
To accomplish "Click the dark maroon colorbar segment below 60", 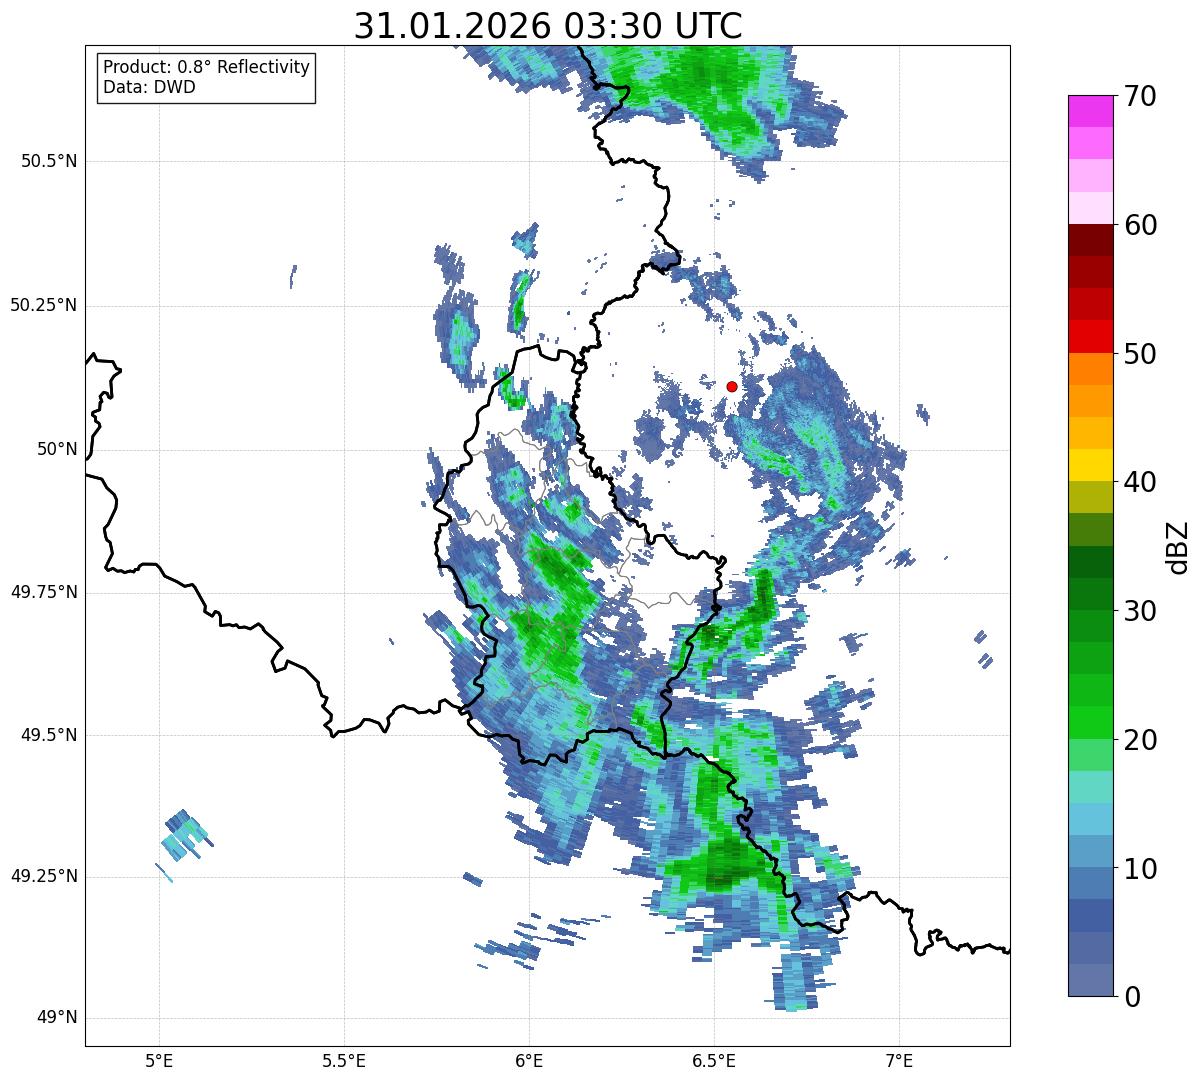I will [1091, 240].
